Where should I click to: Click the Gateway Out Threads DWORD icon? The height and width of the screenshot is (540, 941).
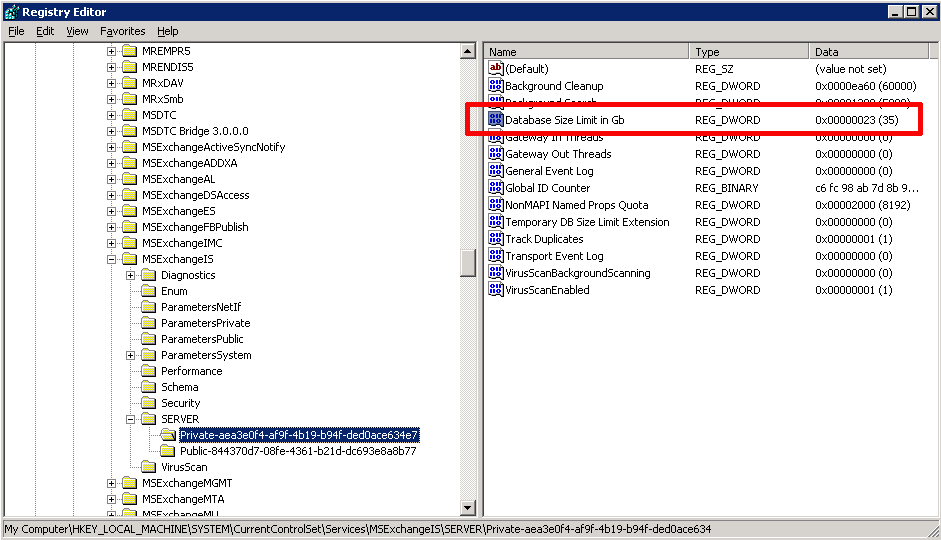tap(496, 154)
